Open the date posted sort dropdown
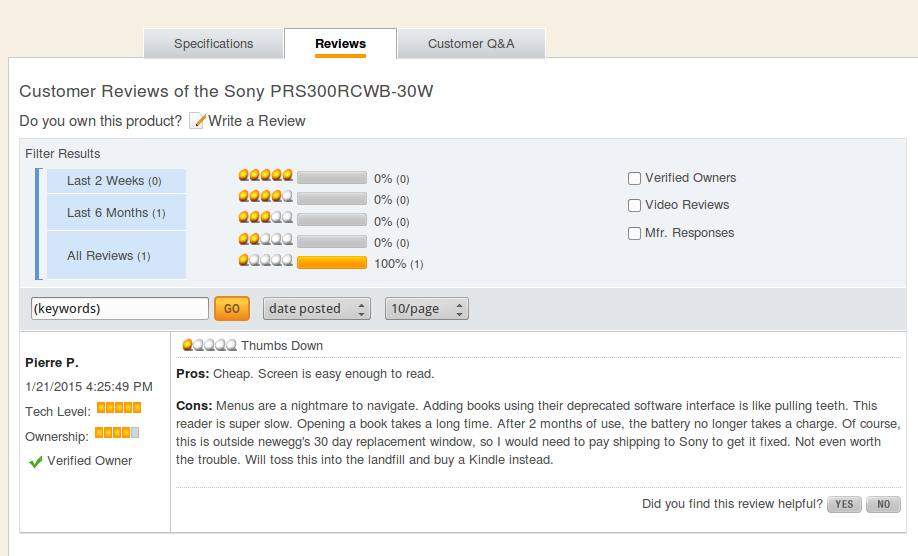Screen dimensions: 918x556 click(x=317, y=308)
